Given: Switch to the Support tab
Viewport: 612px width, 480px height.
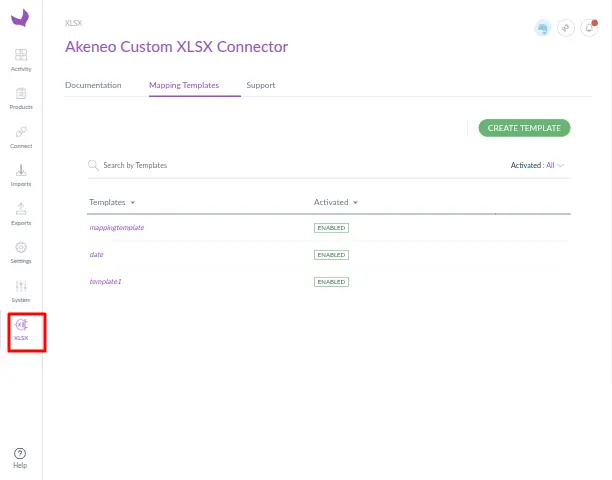Looking at the screenshot, I should pos(261,85).
